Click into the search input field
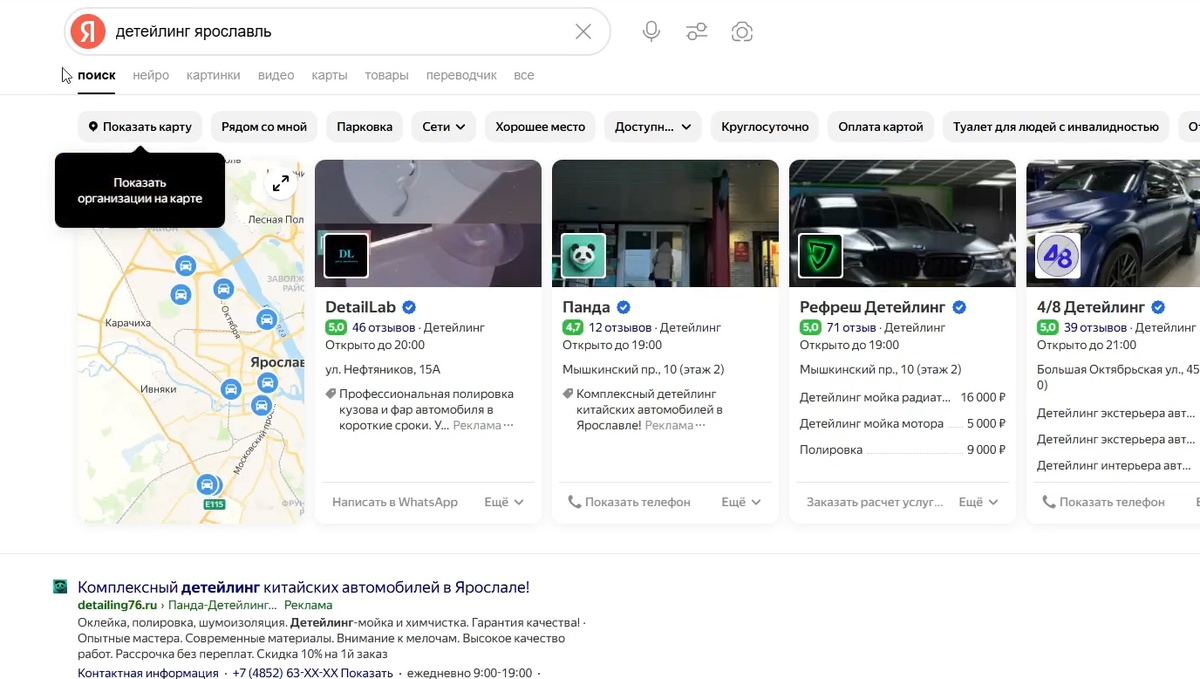Screen dimensions: 1200x679 (x=340, y=31)
